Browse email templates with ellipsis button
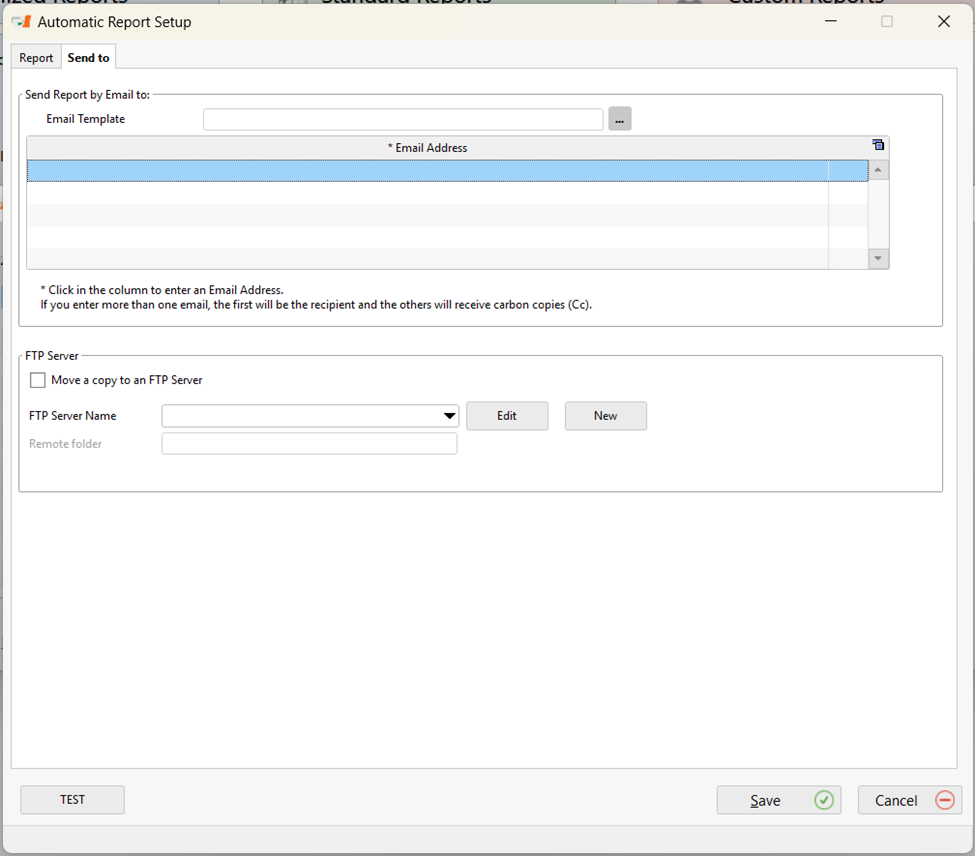Viewport: 975px width, 856px height. point(620,120)
